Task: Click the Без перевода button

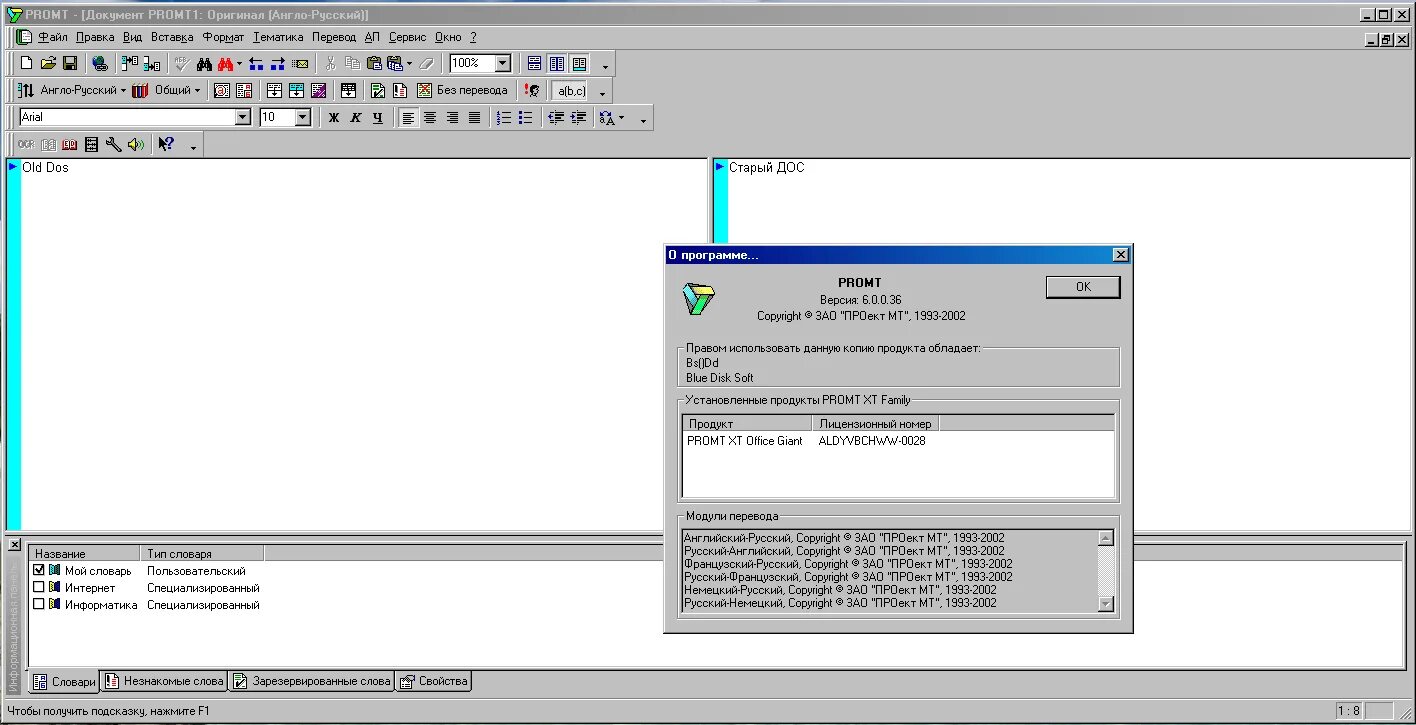Action: tap(462, 90)
